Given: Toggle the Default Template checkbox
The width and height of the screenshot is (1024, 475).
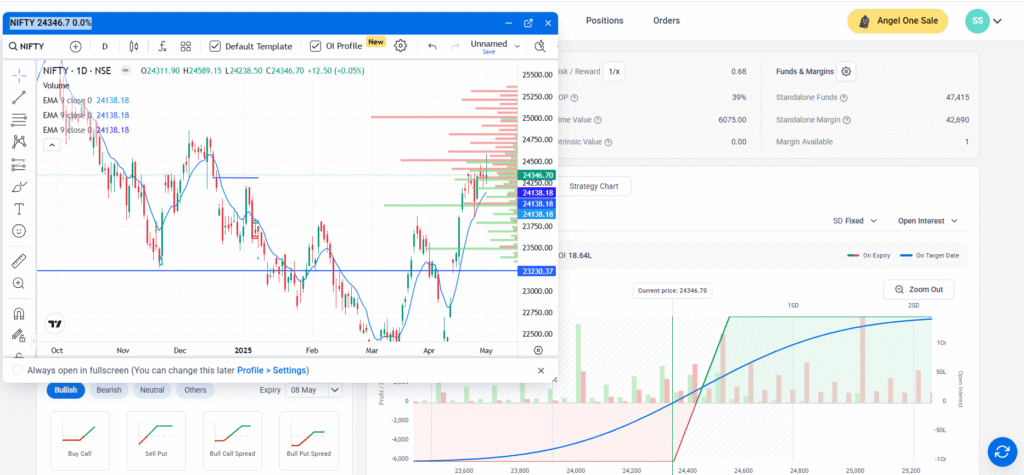Looking at the screenshot, I should (215, 46).
